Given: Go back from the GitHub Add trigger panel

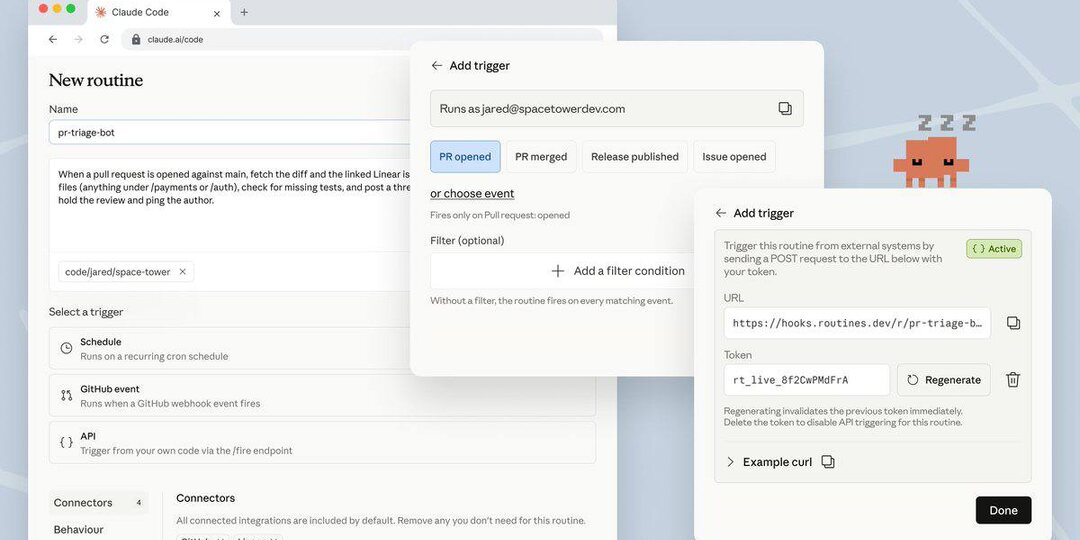Looking at the screenshot, I should [436, 65].
